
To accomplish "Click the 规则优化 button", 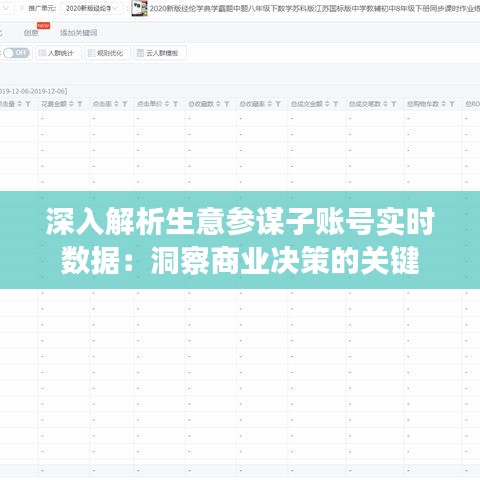I will 107,53.
